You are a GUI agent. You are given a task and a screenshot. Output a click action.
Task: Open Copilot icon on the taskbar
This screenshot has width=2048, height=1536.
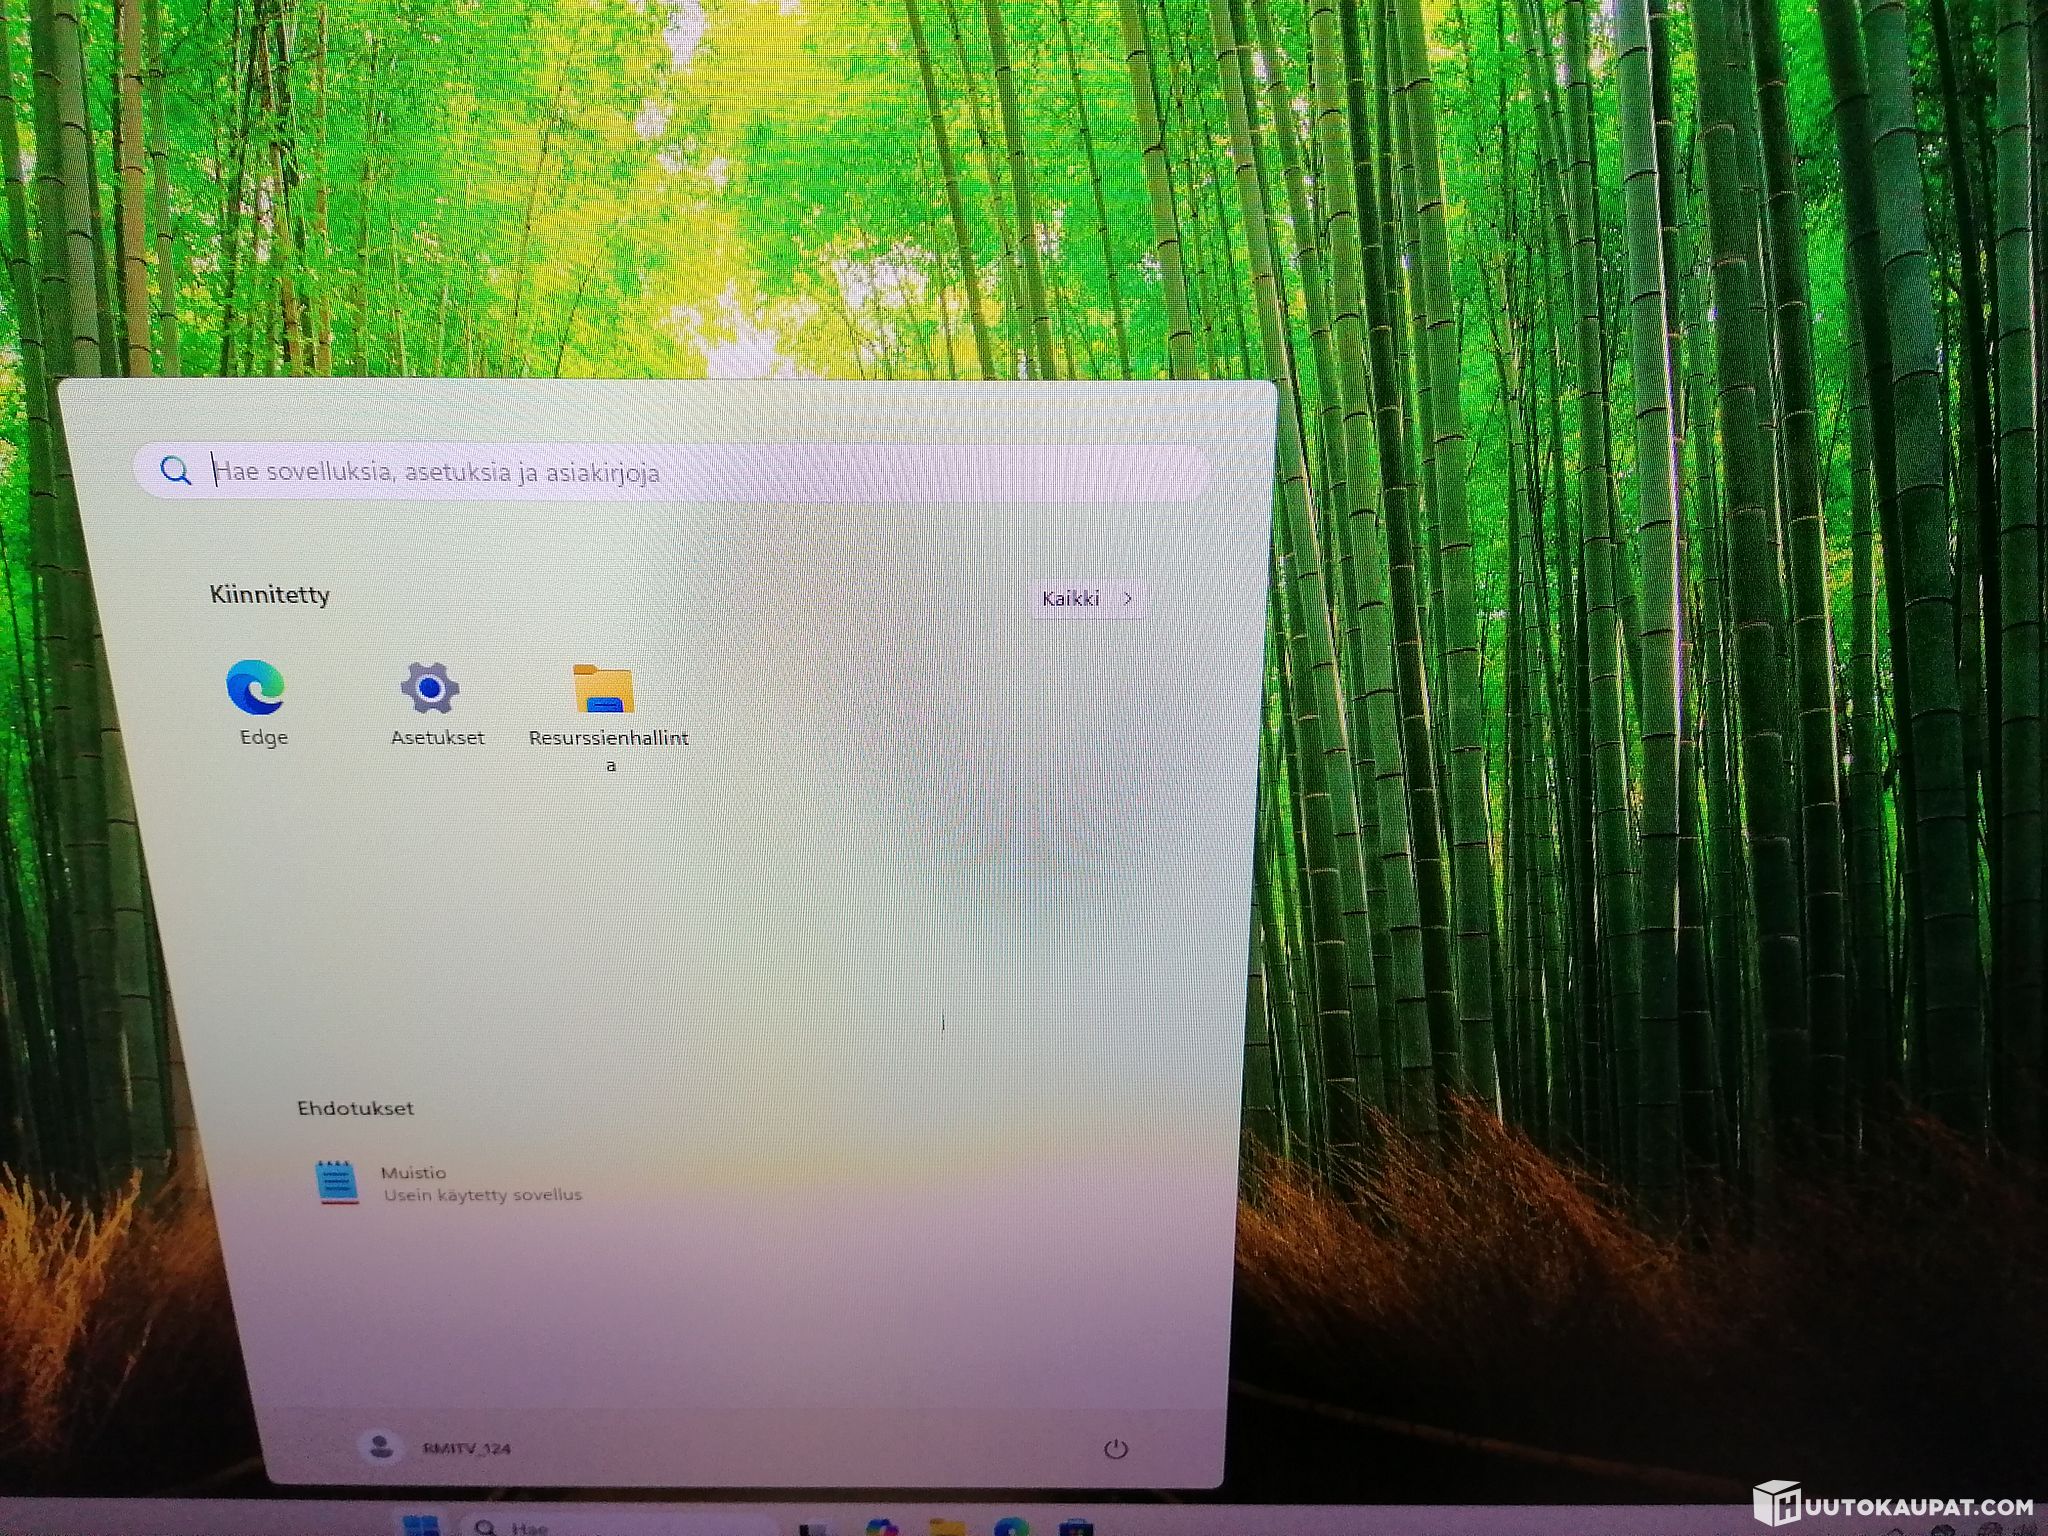882,1529
